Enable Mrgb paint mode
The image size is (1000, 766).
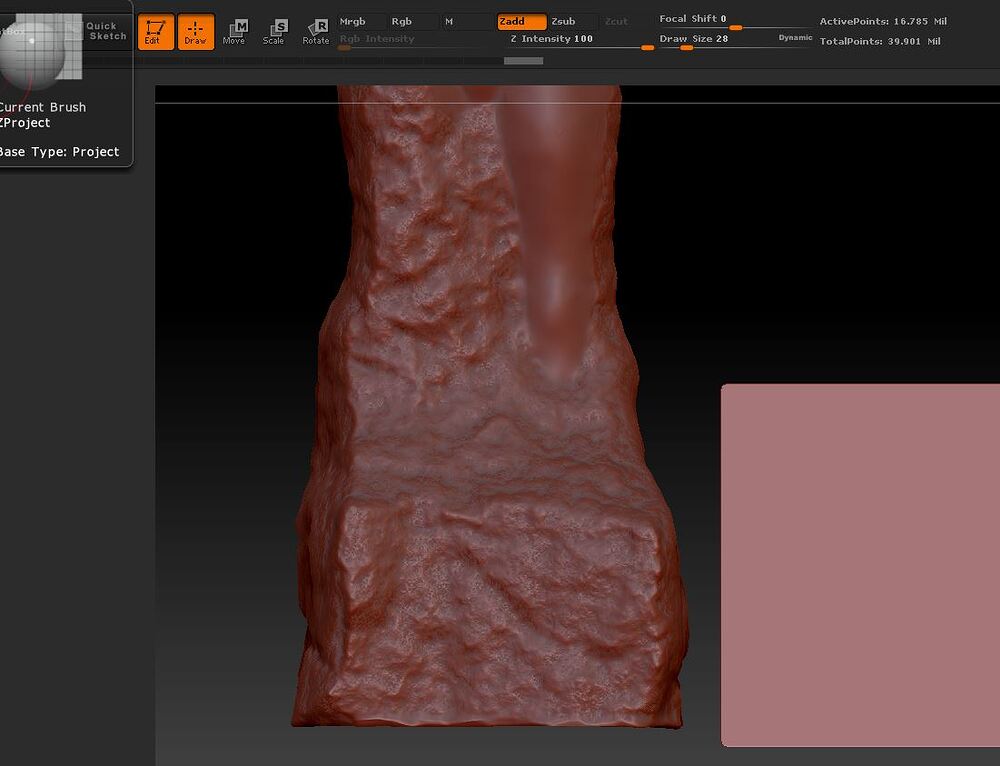click(361, 21)
